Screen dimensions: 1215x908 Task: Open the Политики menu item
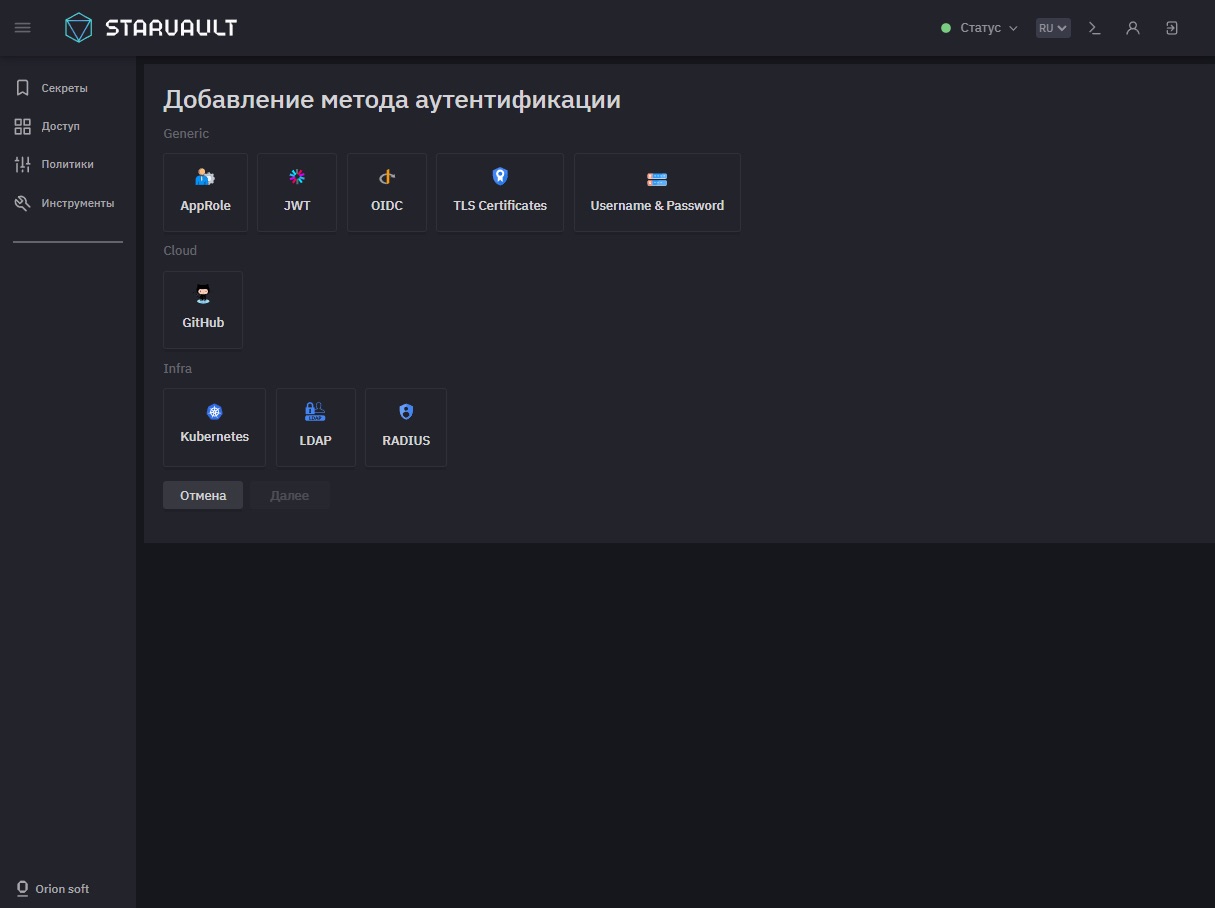click(x=68, y=164)
